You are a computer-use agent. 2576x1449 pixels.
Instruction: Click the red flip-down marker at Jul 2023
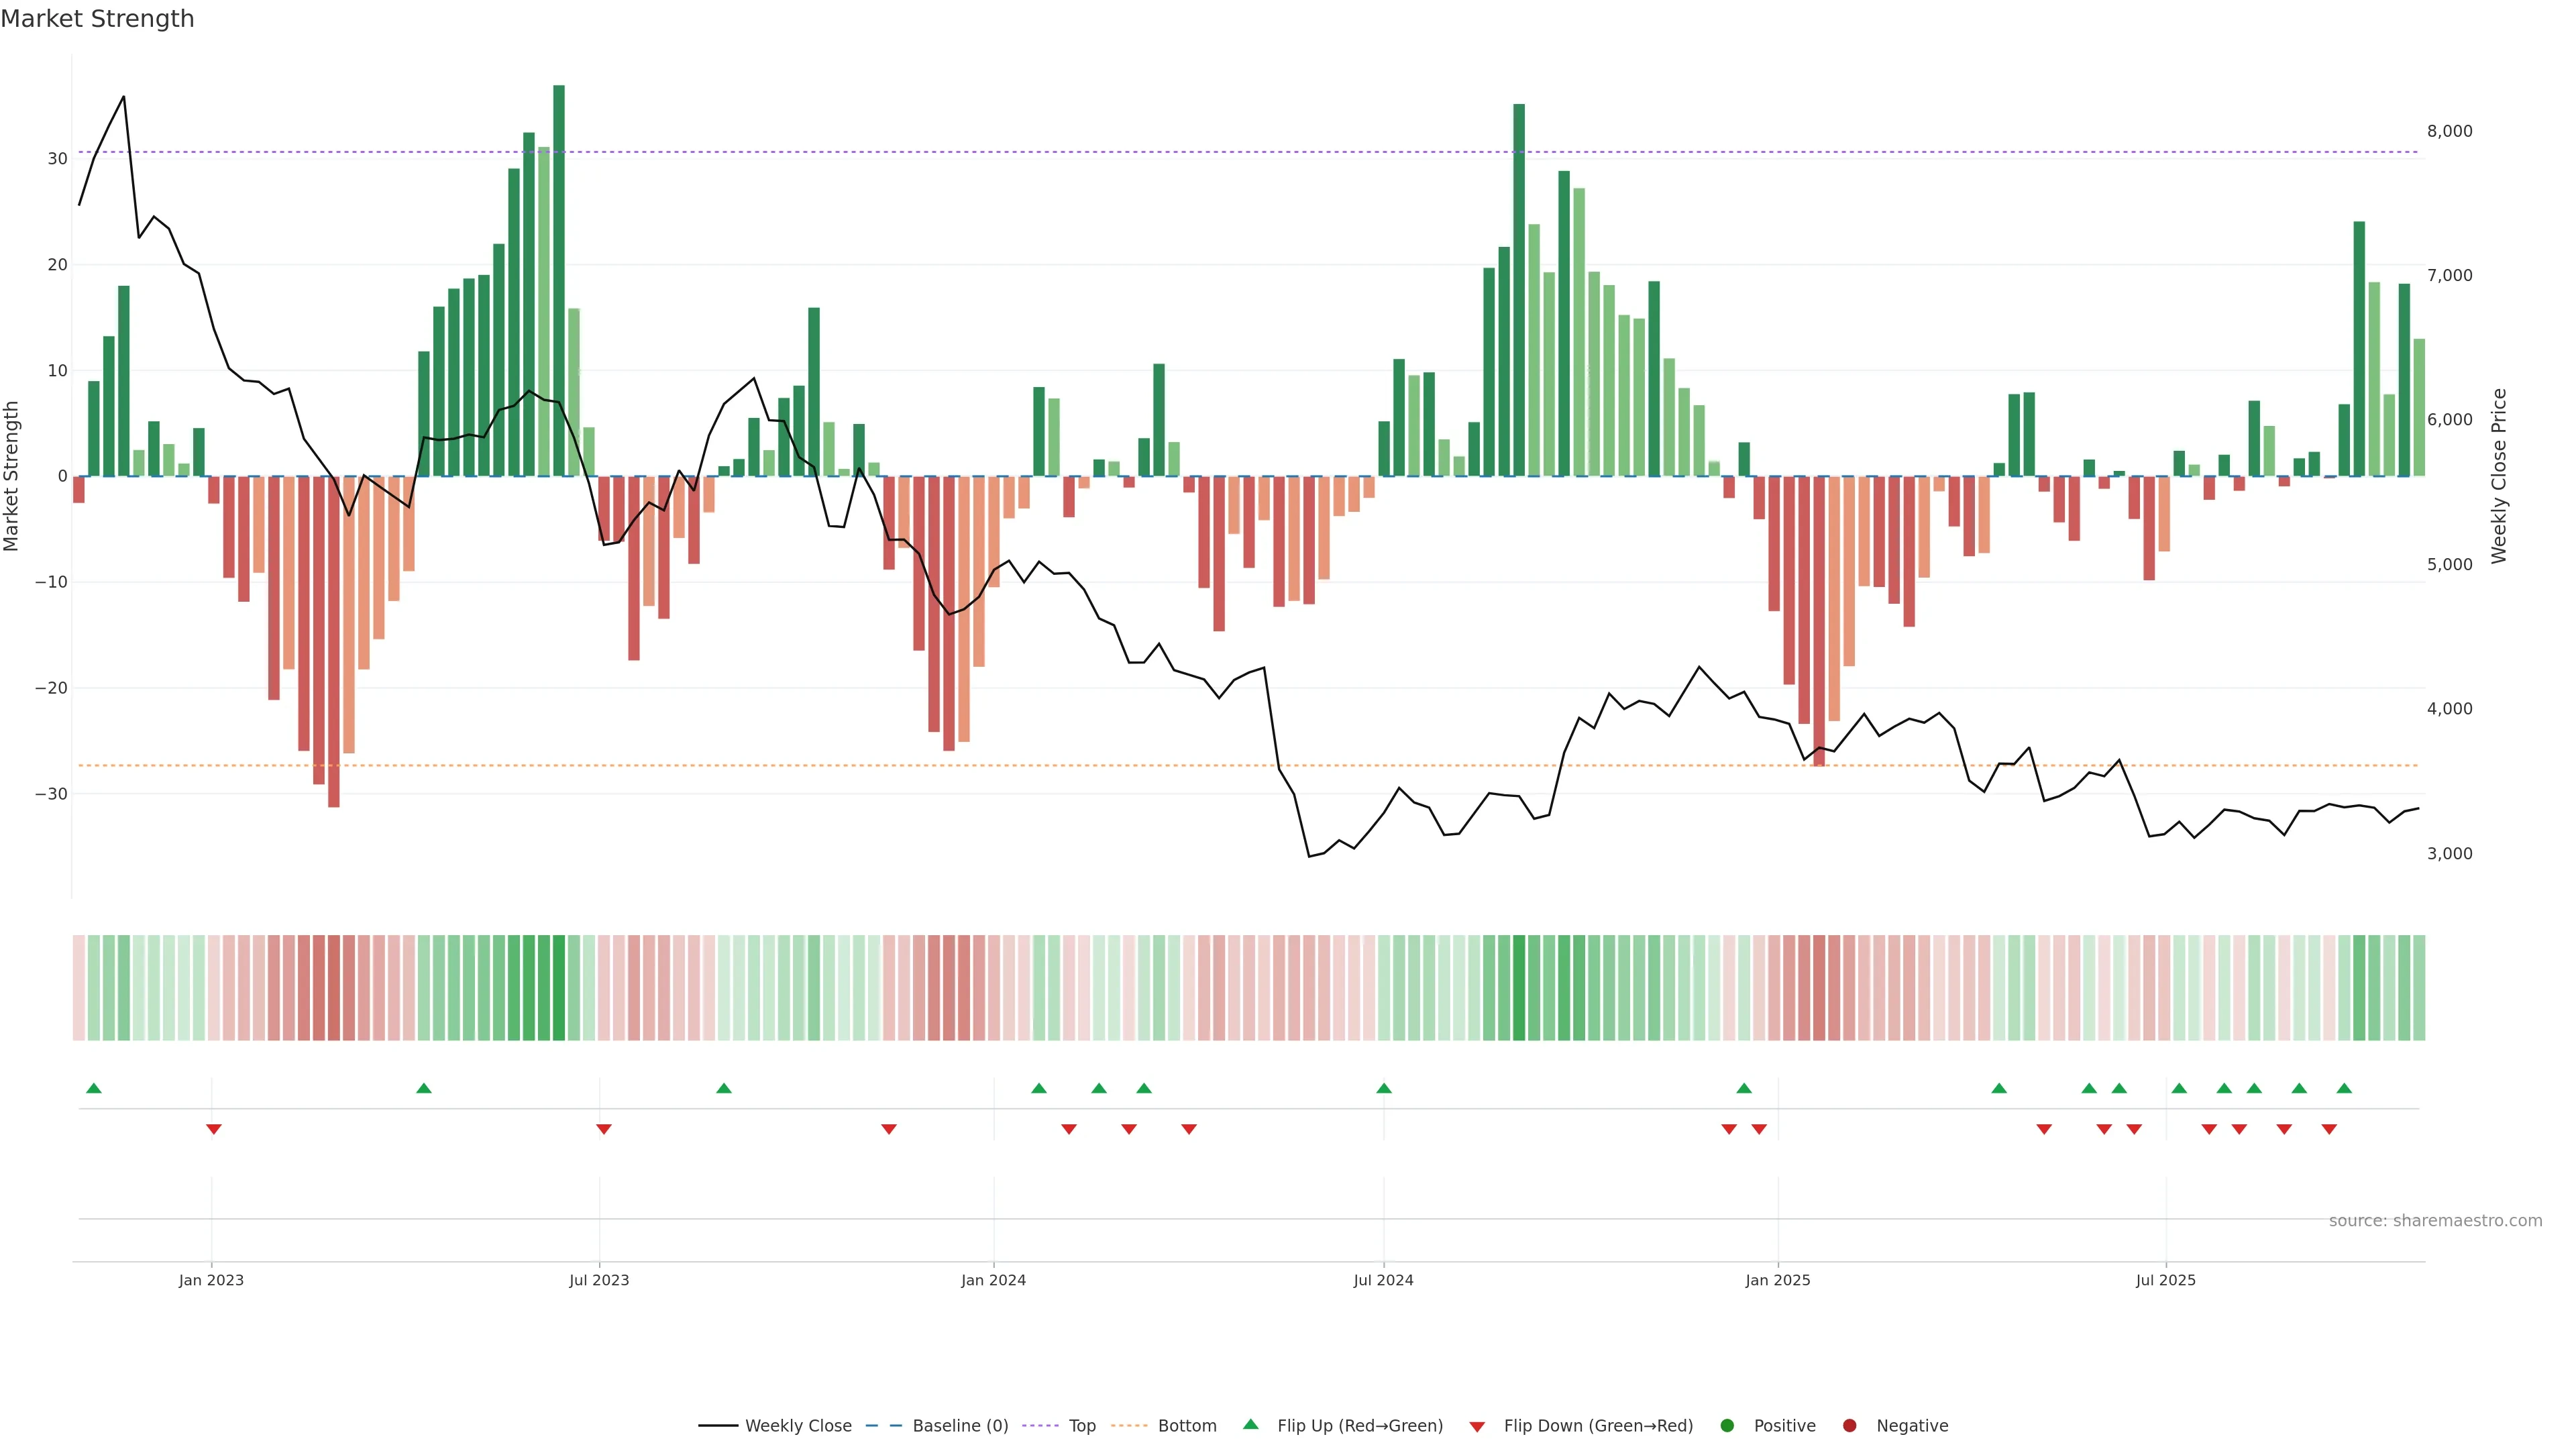[x=603, y=1129]
